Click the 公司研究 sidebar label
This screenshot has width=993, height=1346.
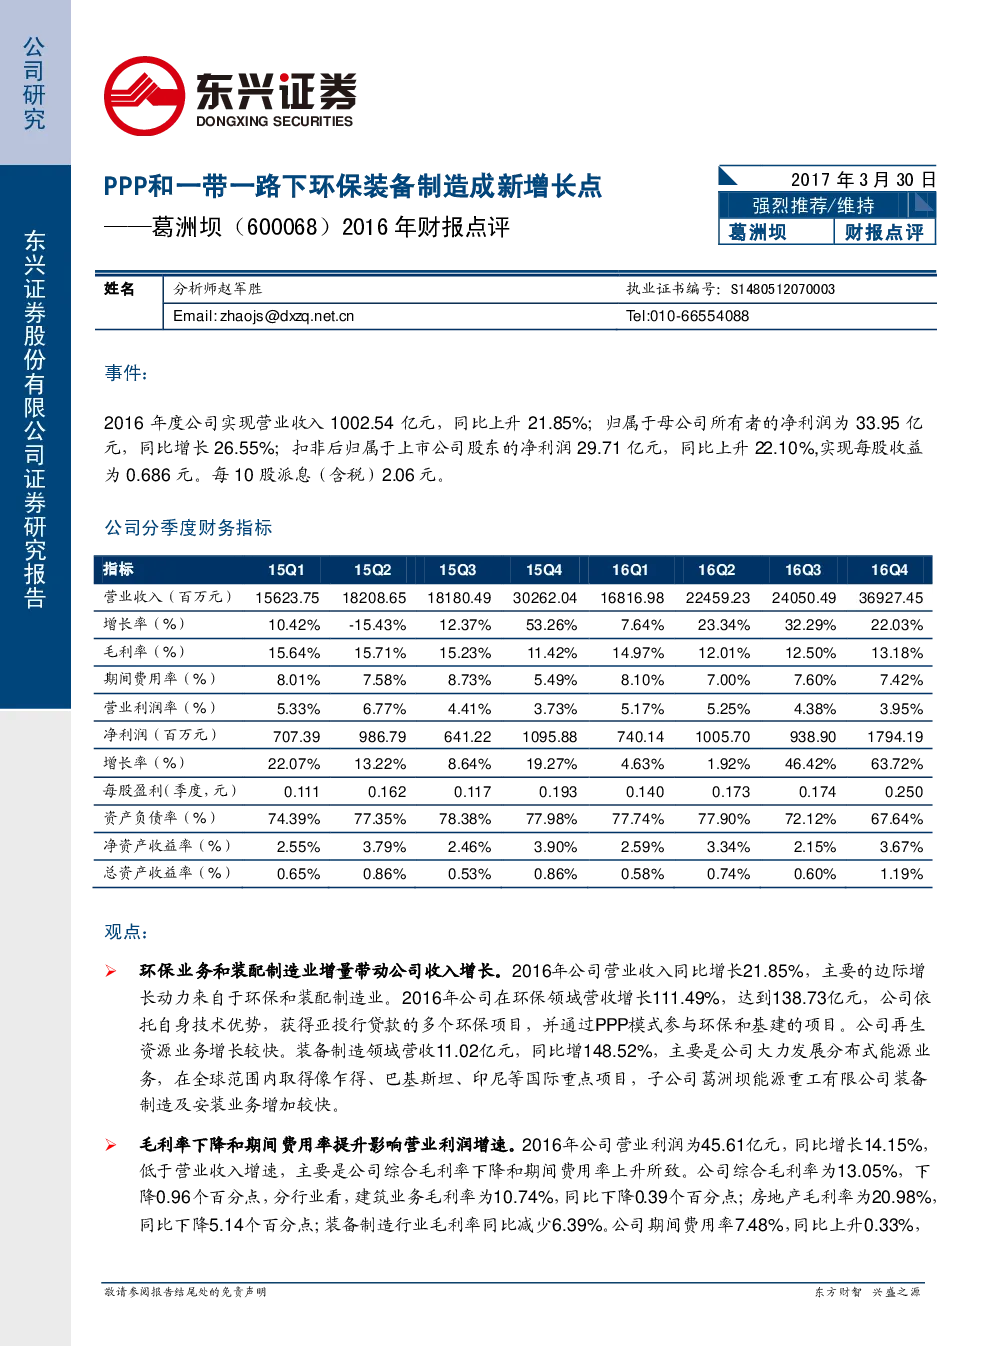[35, 84]
